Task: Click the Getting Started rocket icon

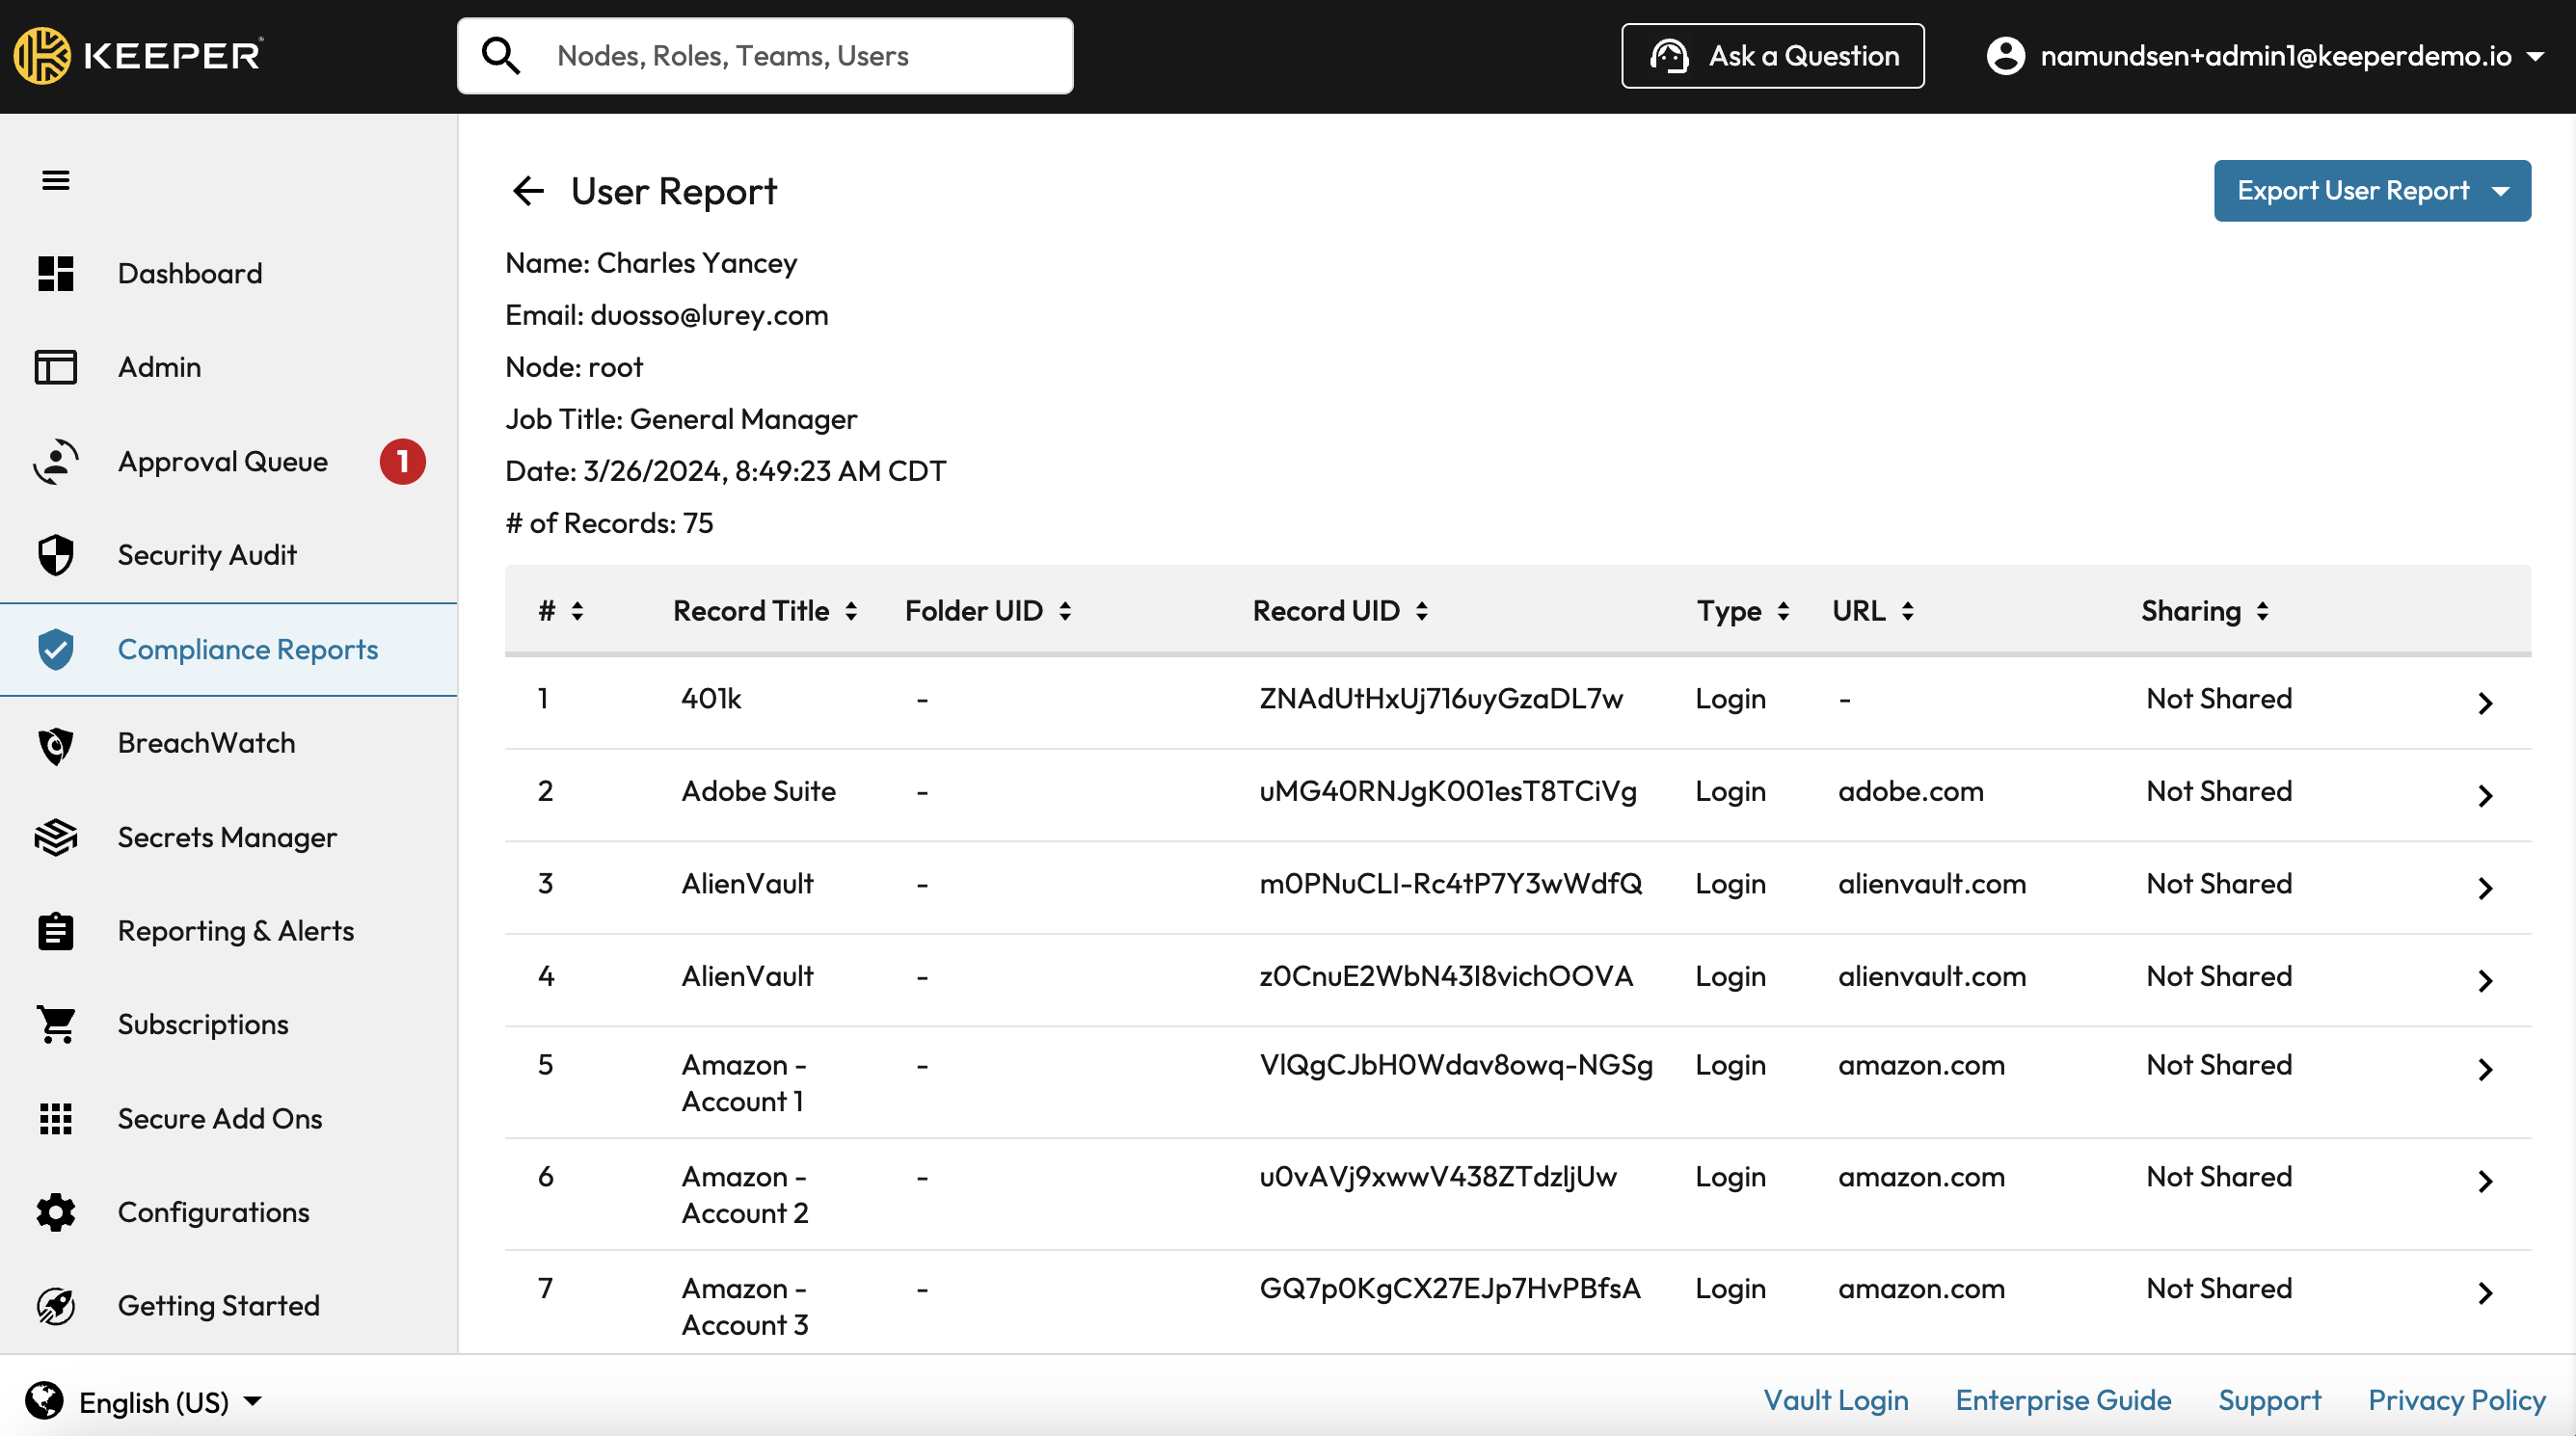Action: click(55, 1306)
